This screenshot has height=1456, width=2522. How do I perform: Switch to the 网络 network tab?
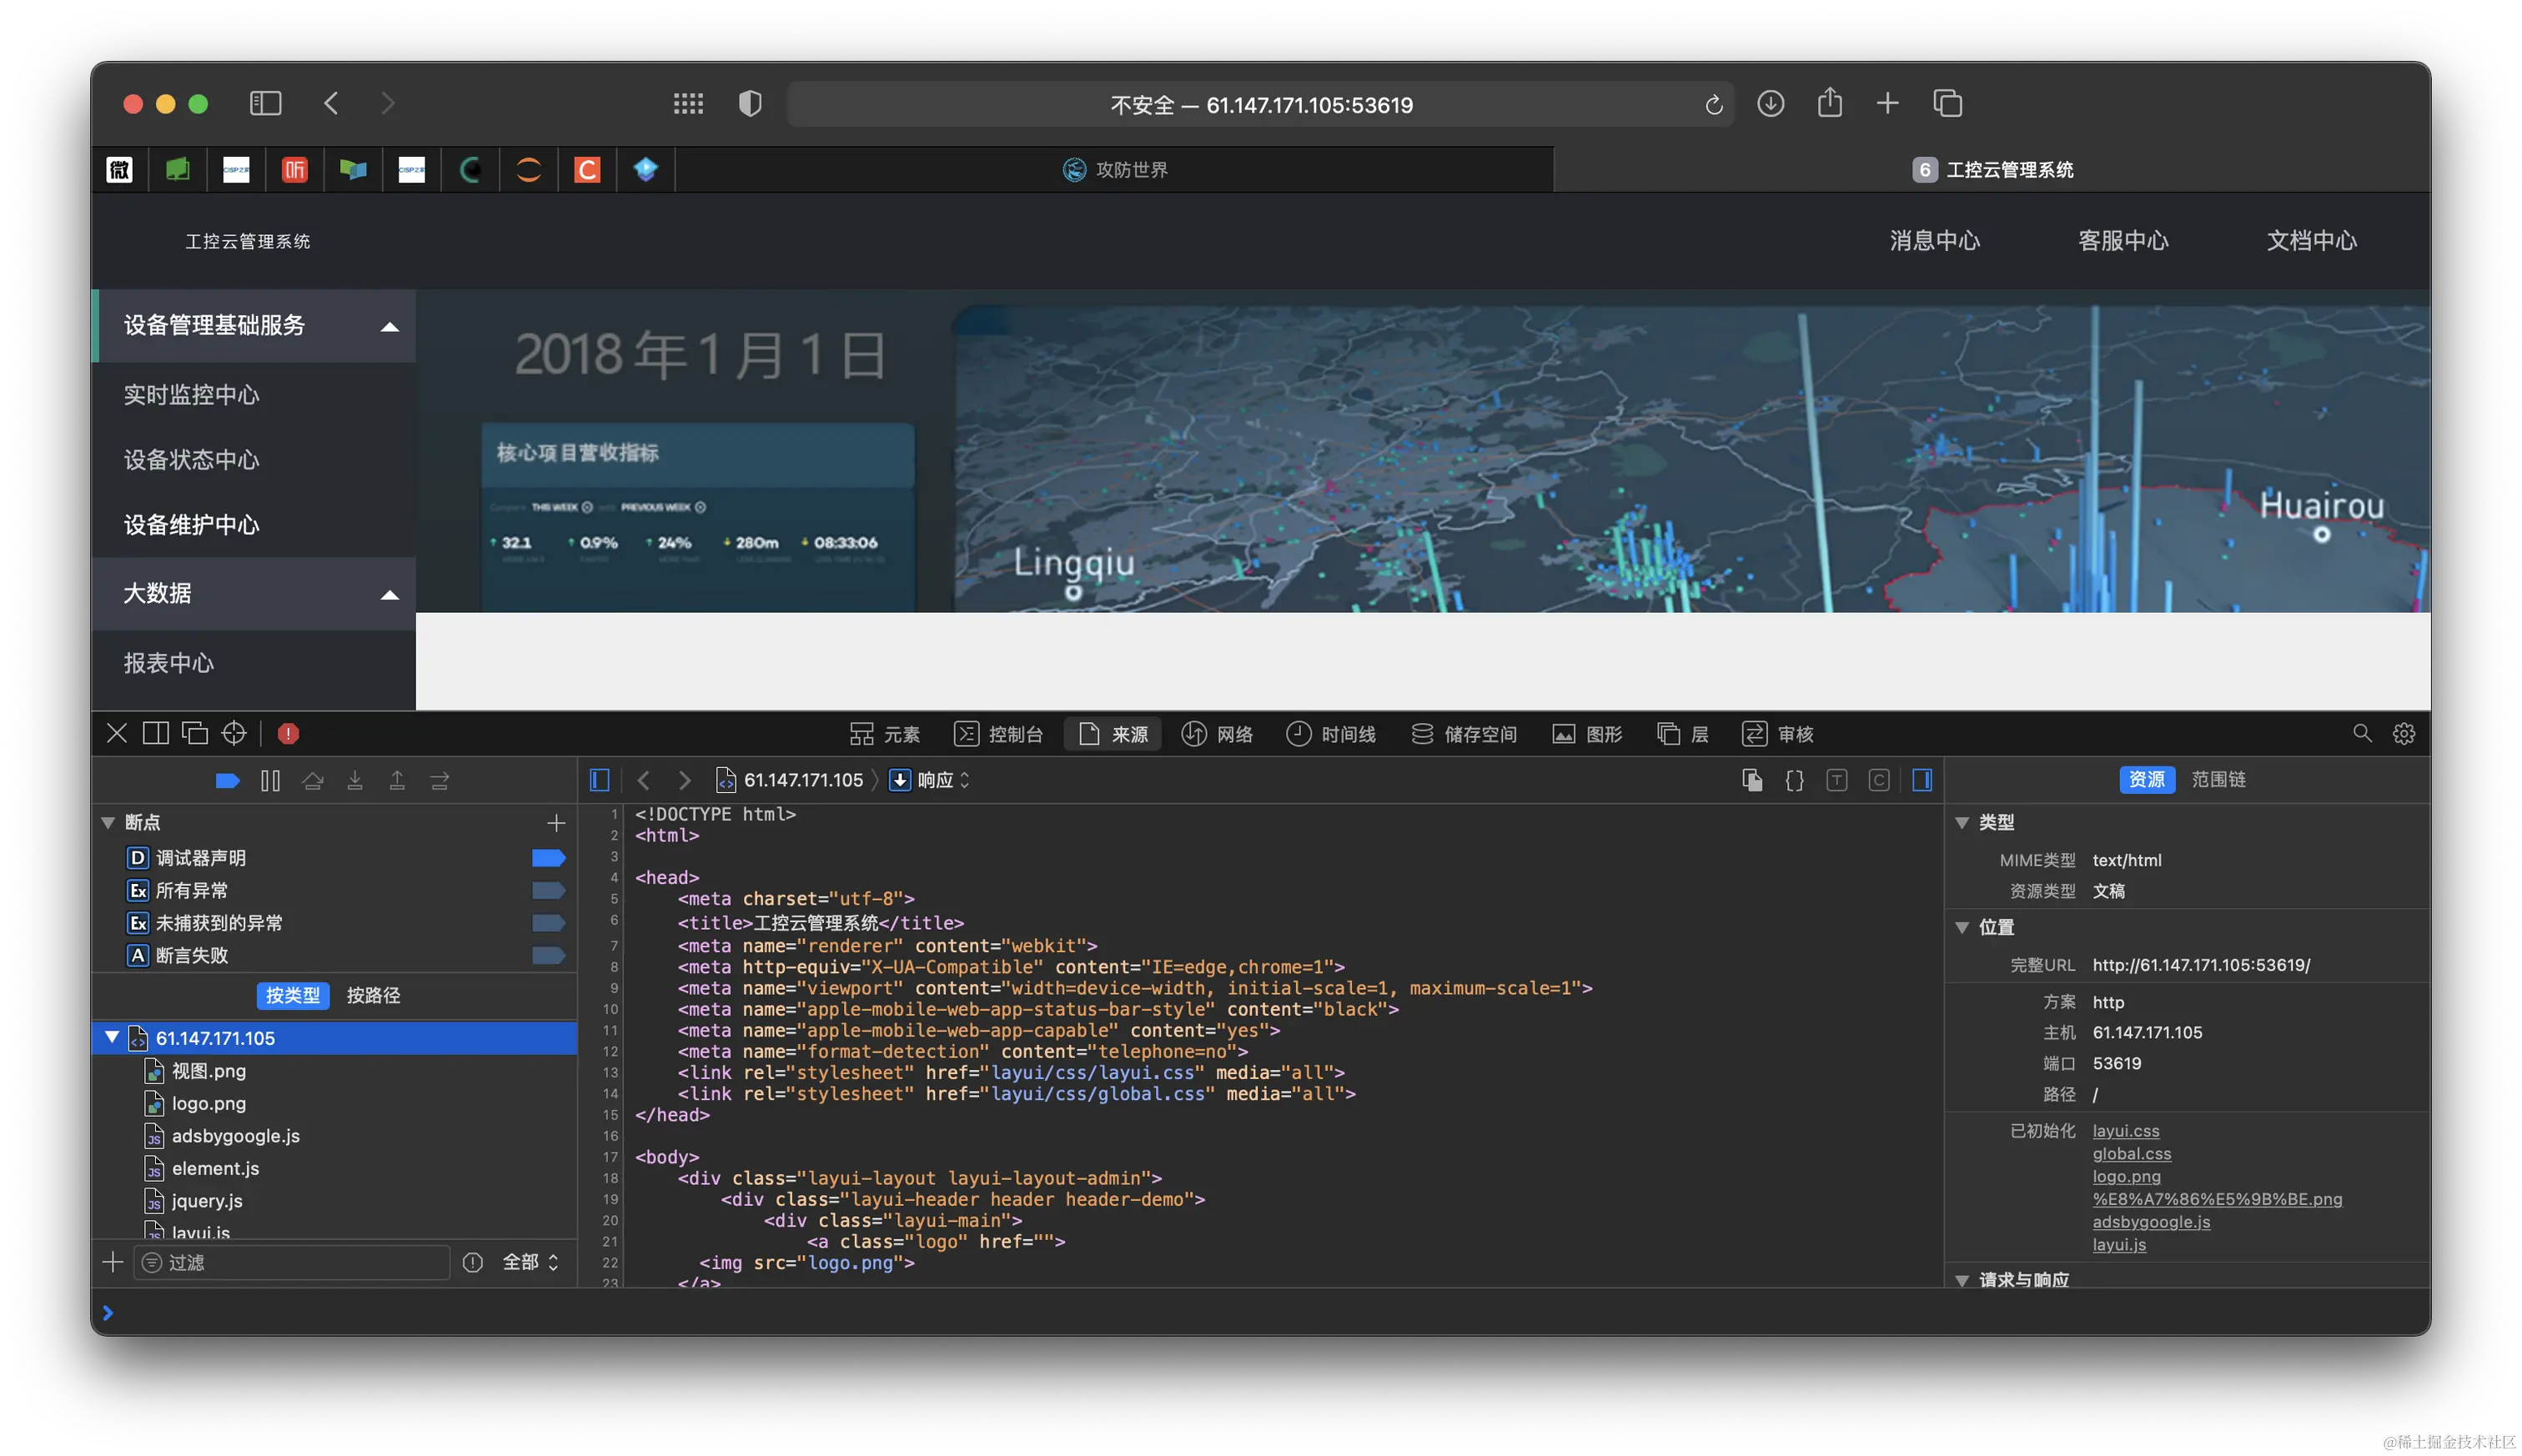(1217, 733)
